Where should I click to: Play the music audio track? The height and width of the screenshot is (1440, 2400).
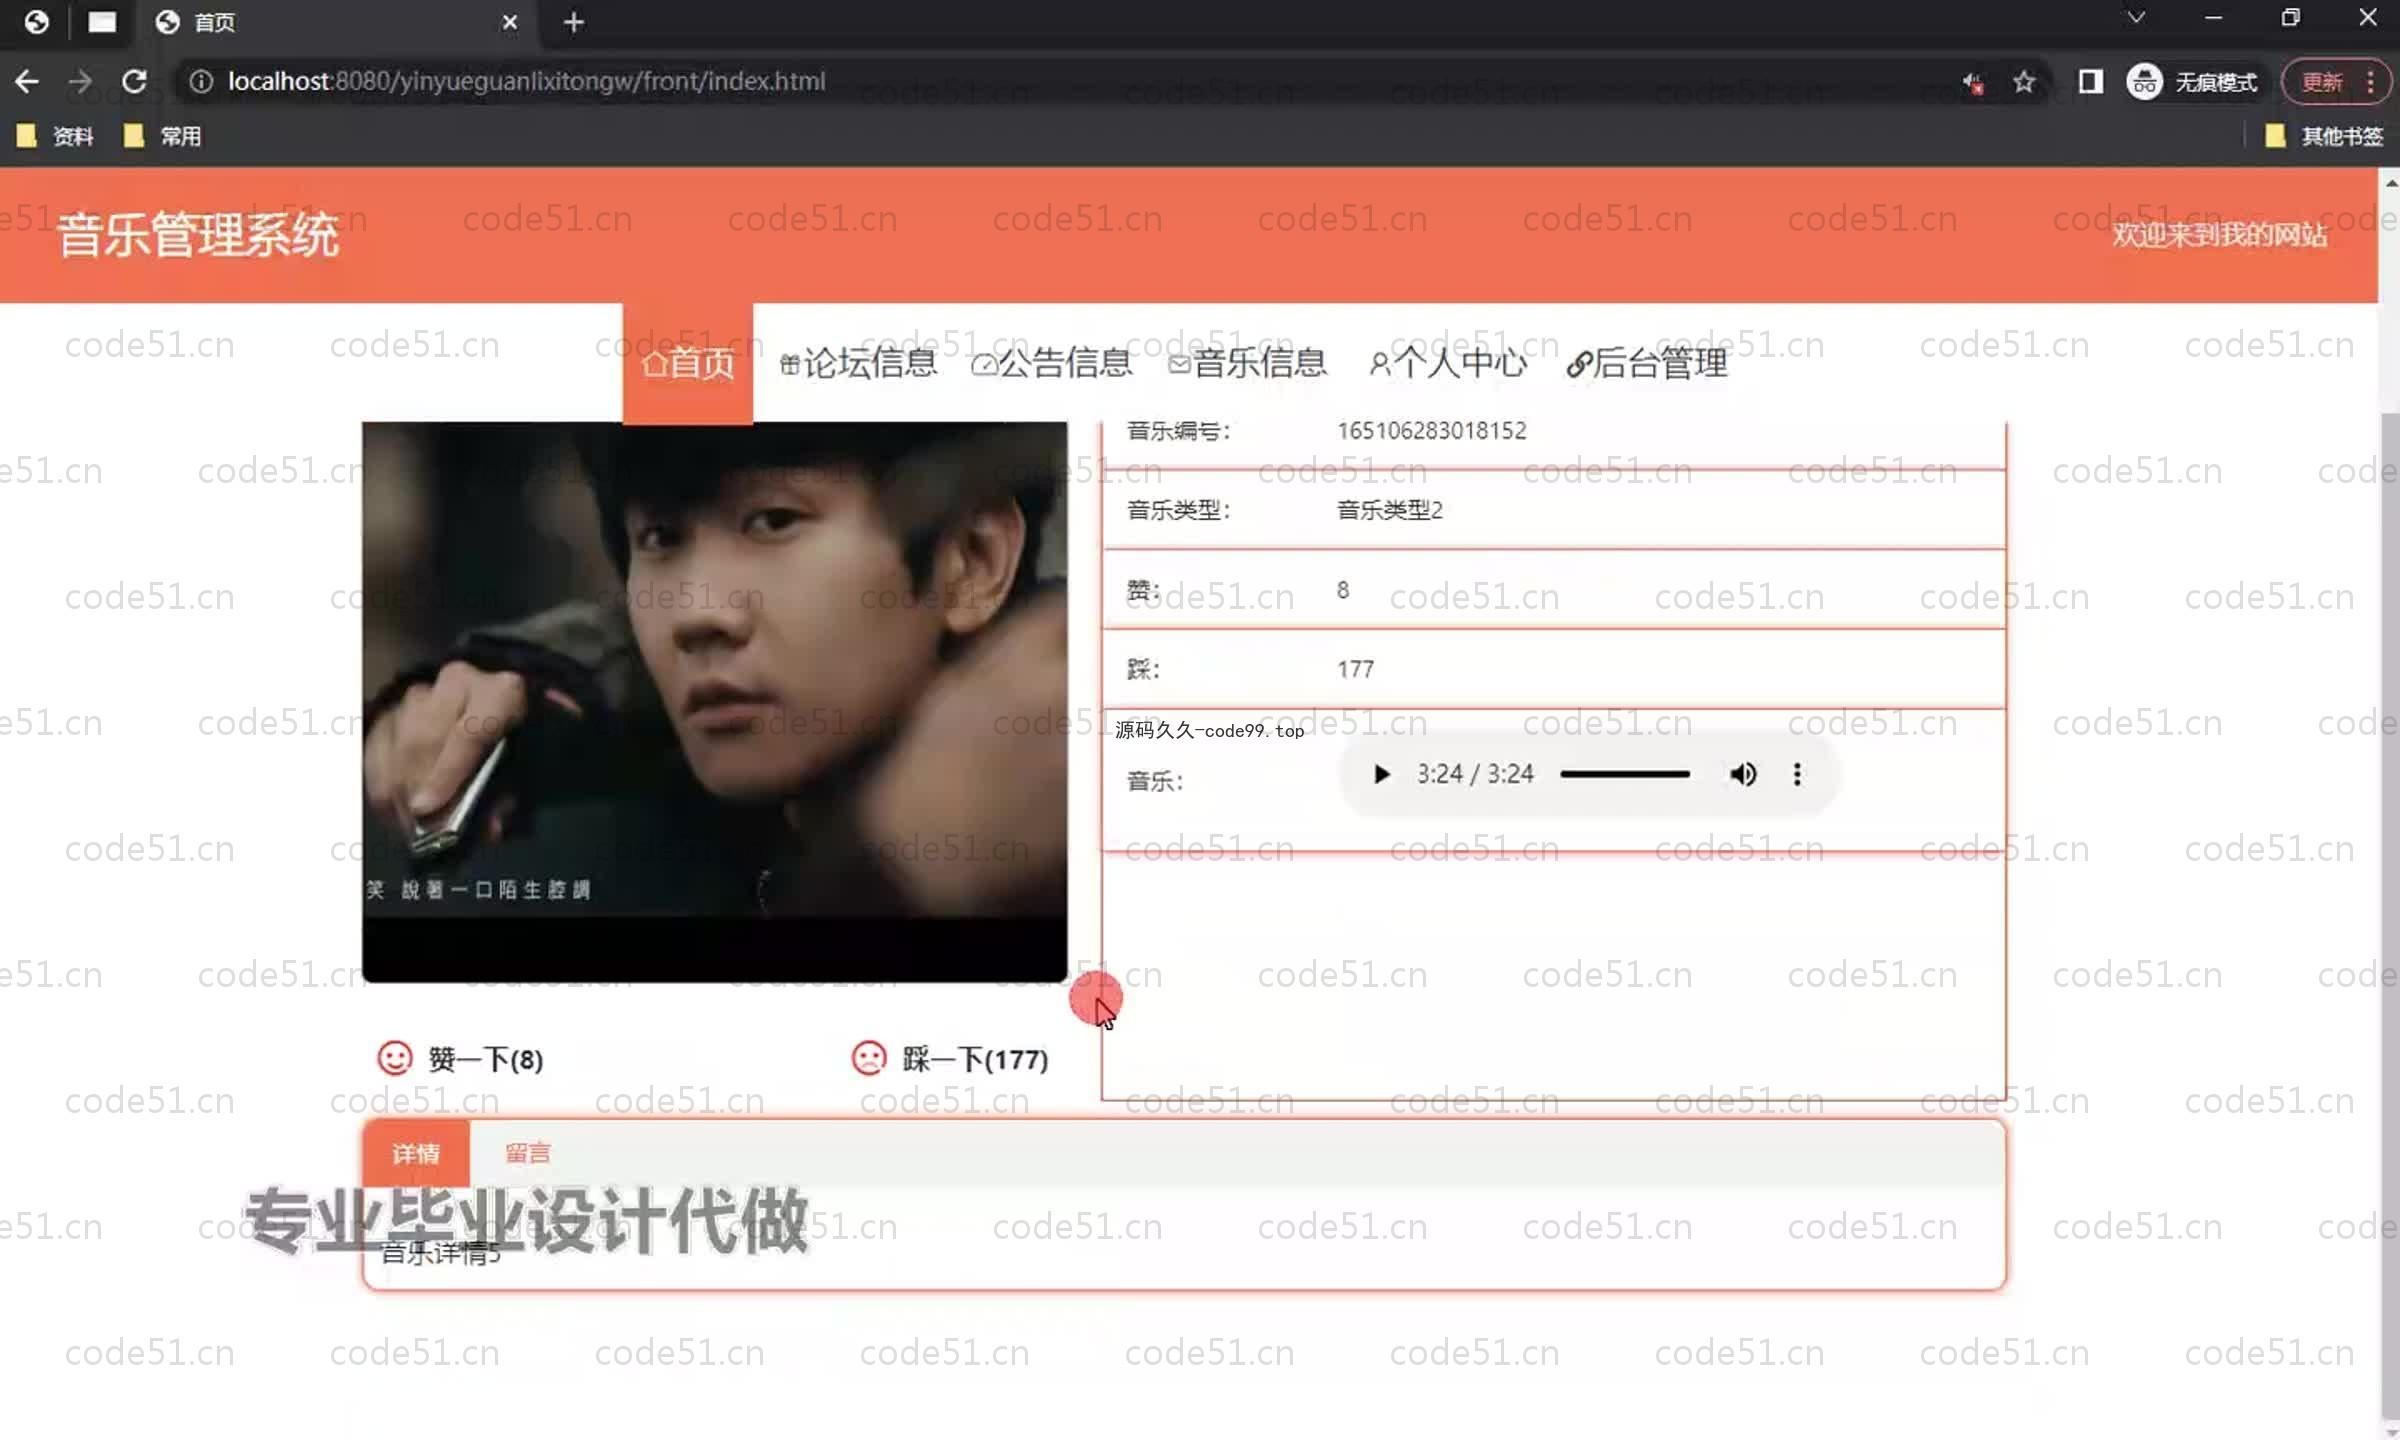(x=1381, y=774)
